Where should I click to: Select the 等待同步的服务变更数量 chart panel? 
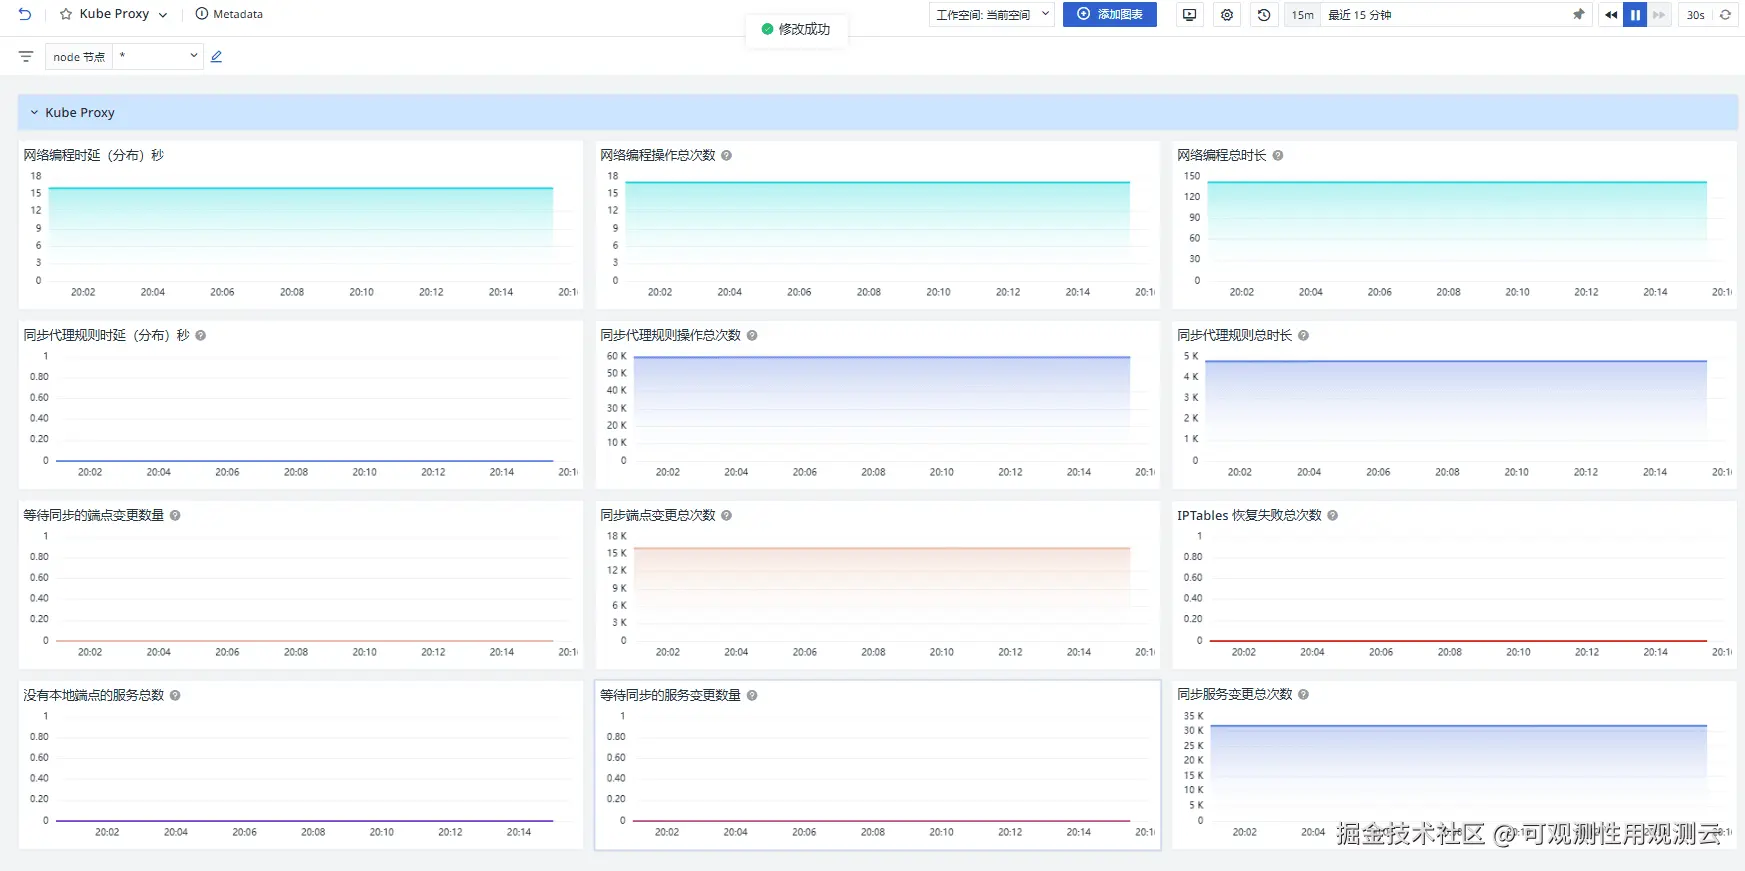[x=877, y=765]
